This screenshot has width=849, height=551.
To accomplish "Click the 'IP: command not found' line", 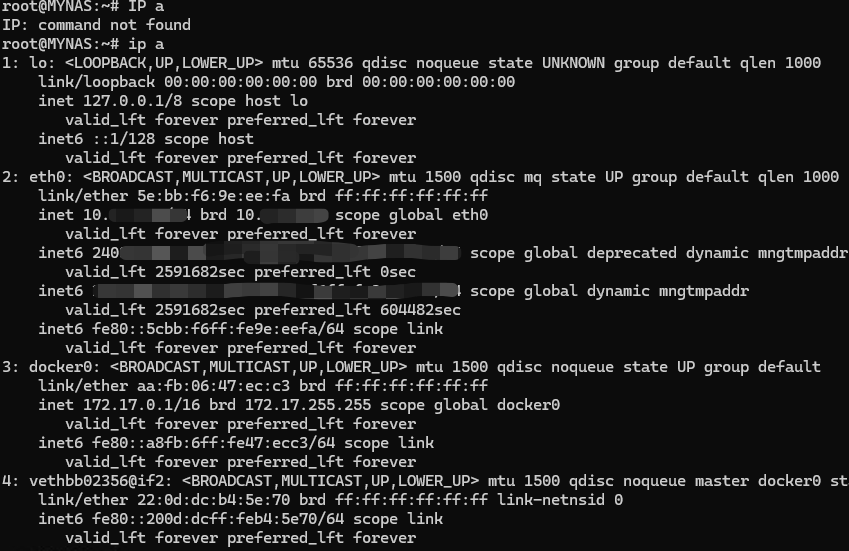I will tap(96, 25).
